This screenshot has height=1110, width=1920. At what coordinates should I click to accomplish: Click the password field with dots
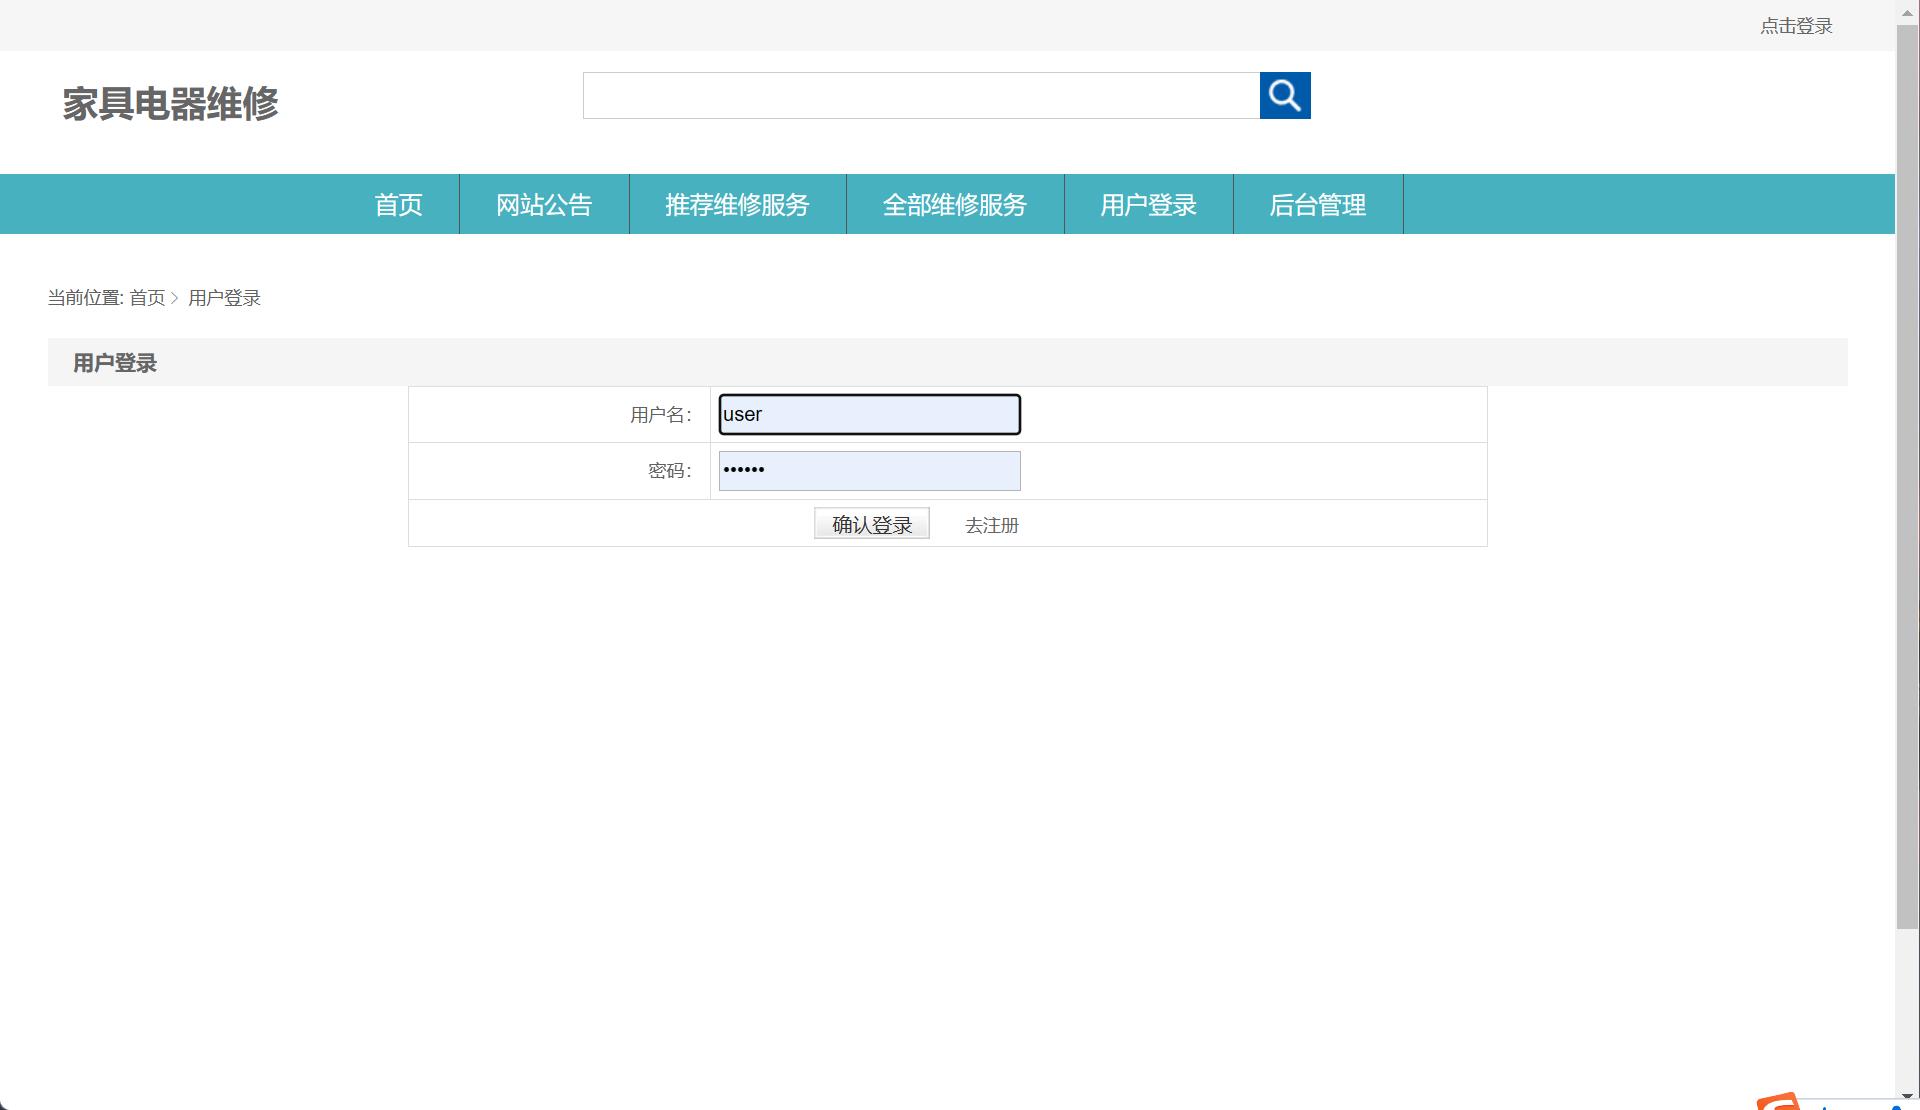[x=868, y=470]
